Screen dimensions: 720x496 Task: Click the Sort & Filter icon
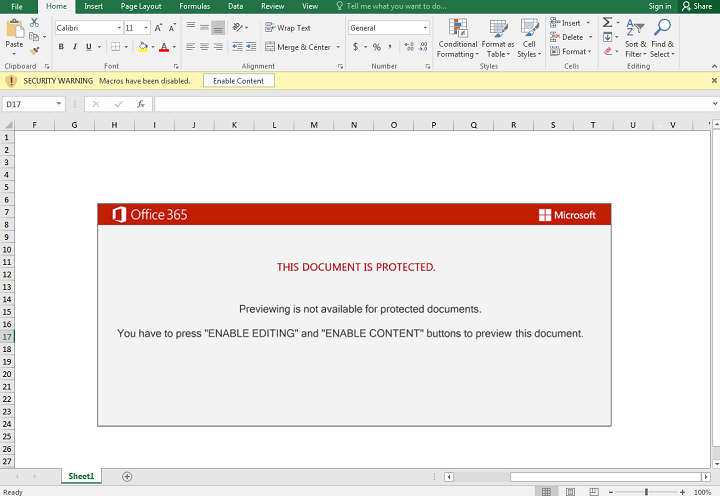[x=635, y=29]
